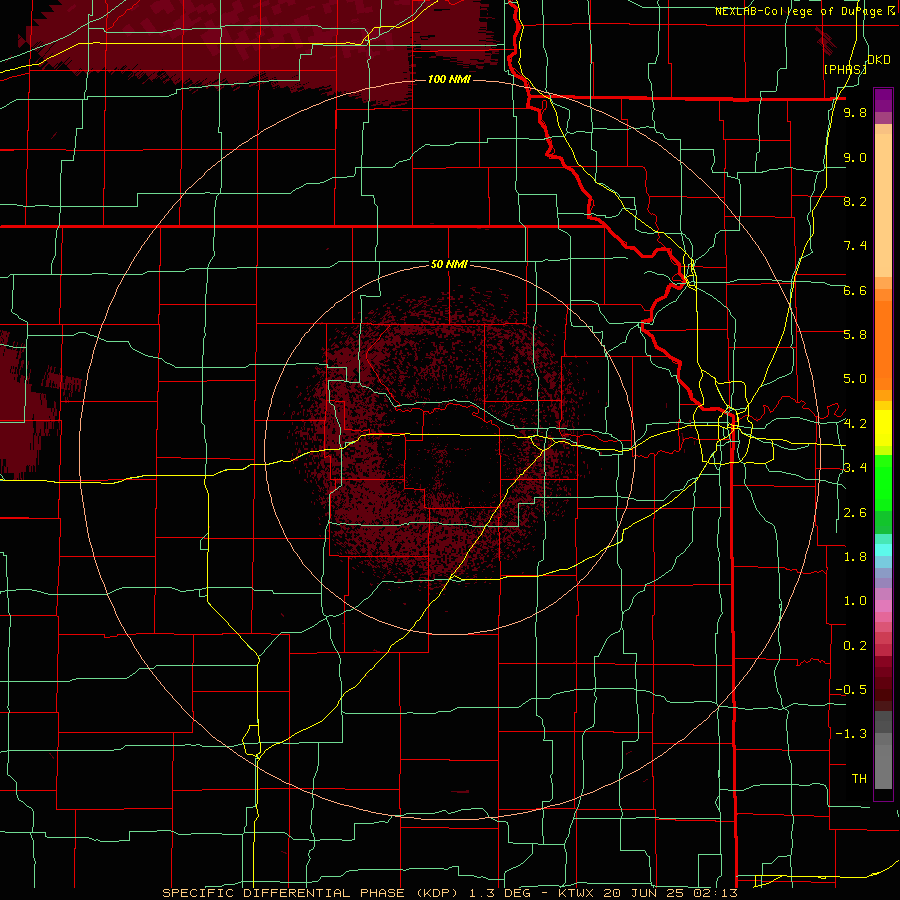The width and height of the screenshot is (900, 900).
Task: Click the 5.8 value on the color scale
Action: (x=855, y=334)
